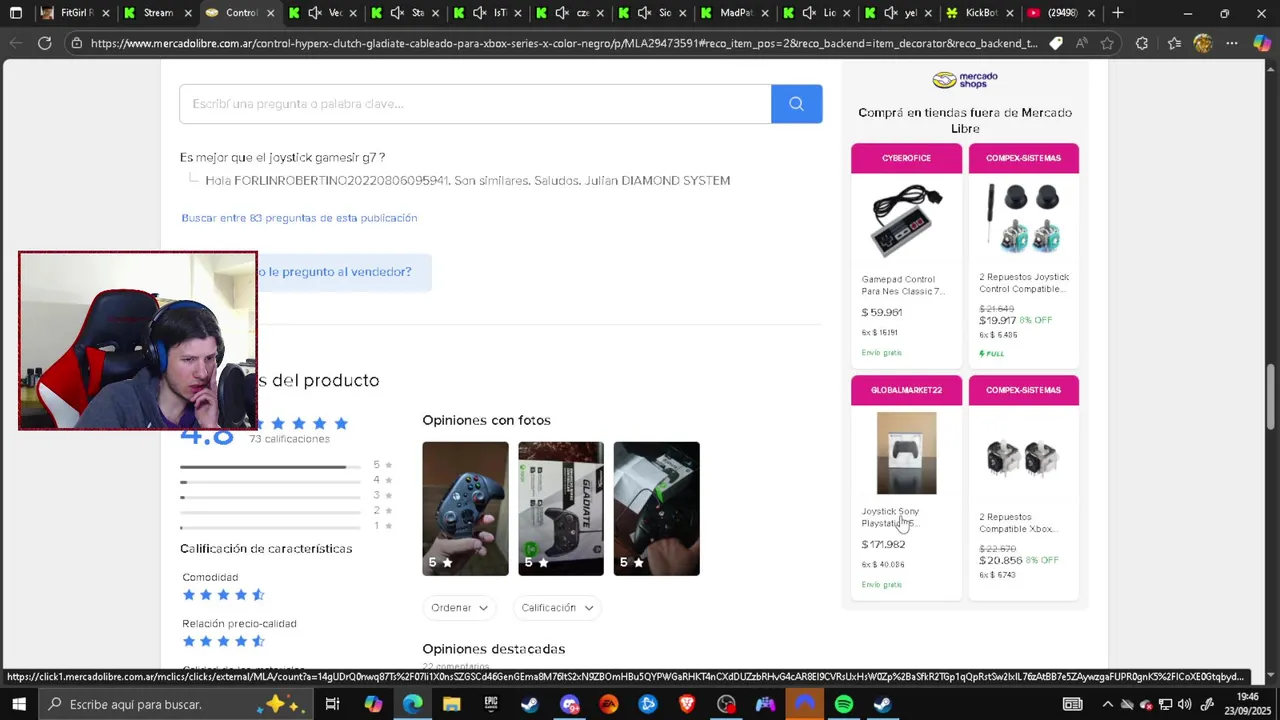1280x720 pixels.
Task: Reload the page with the refresh icon
Action: click(x=44, y=43)
